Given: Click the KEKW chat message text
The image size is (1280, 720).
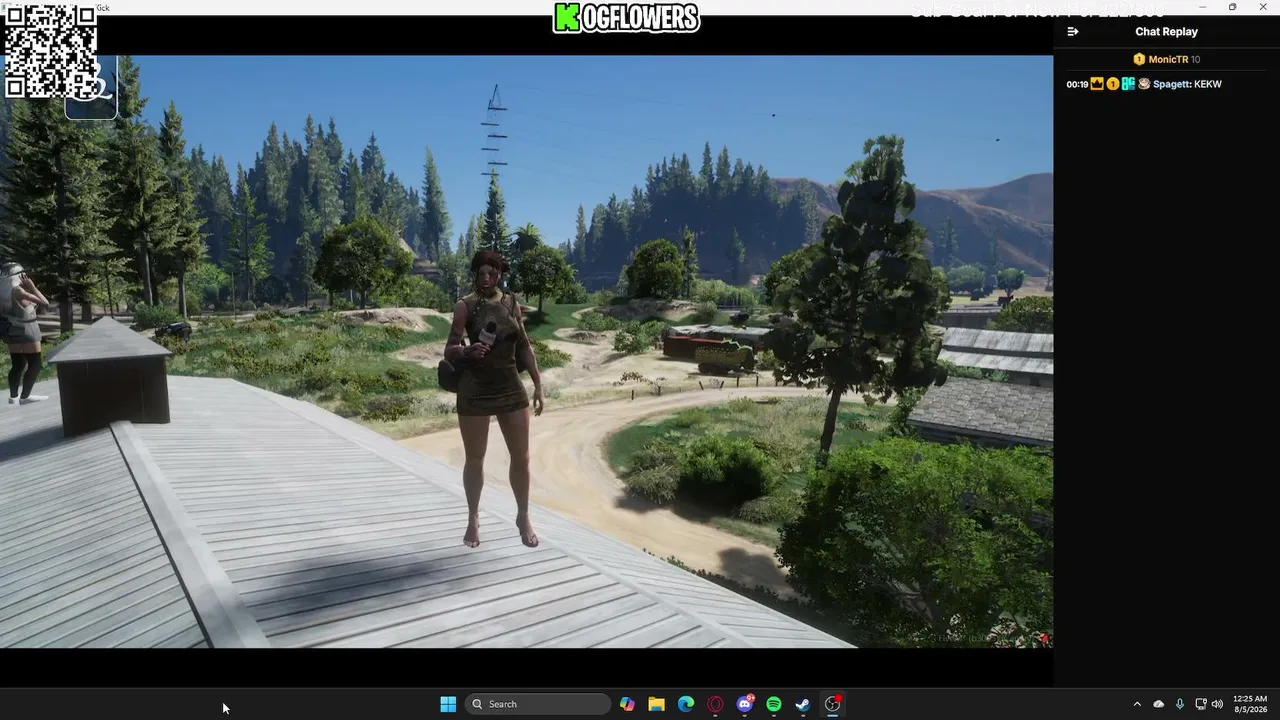Looking at the screenshot, I should click(x=1208, y=84).
